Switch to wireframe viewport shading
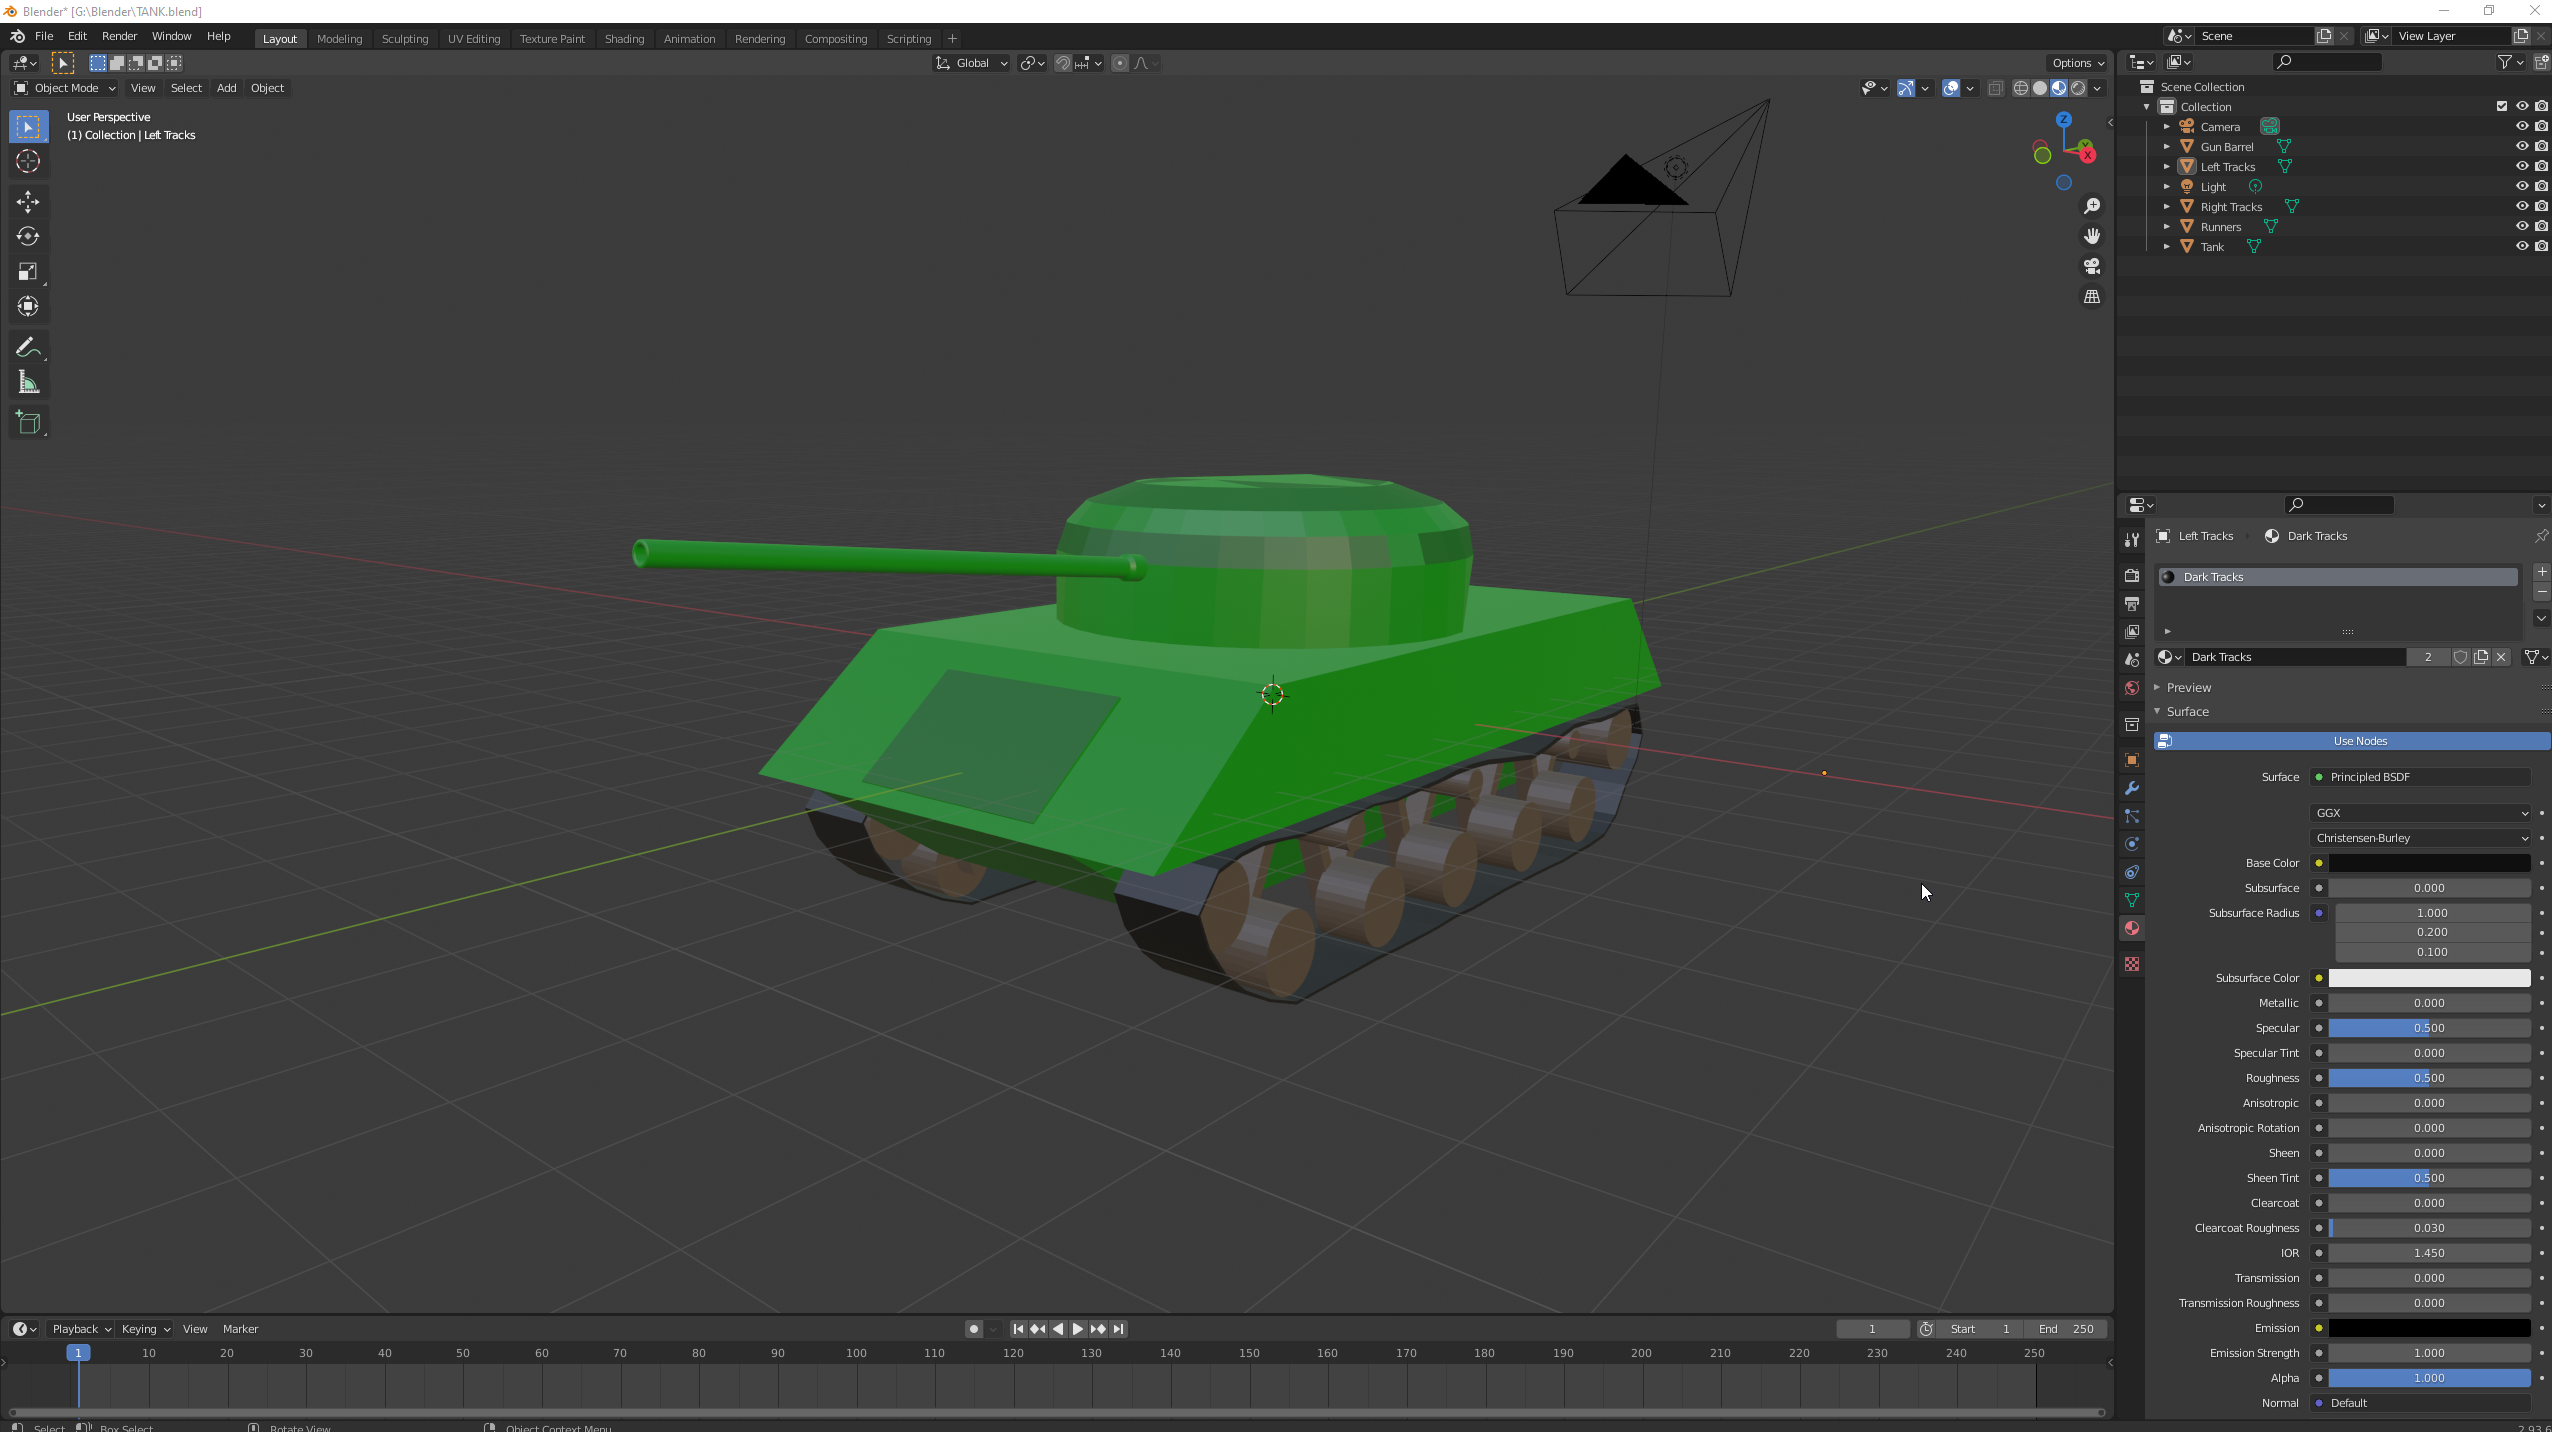The height and width of the screenshot is (1432, 2552). click(x=2021, y=88)
